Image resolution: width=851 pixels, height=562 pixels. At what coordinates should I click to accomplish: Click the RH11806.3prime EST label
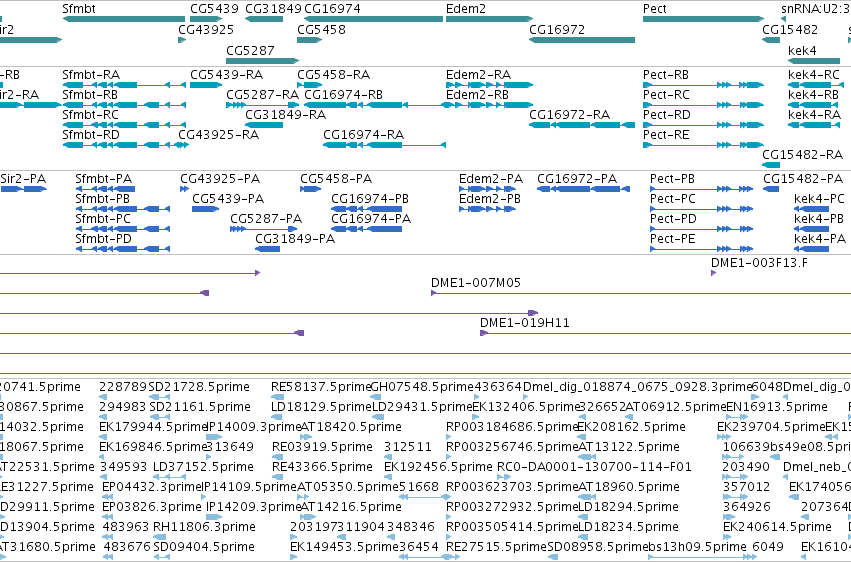click(204, 527)
